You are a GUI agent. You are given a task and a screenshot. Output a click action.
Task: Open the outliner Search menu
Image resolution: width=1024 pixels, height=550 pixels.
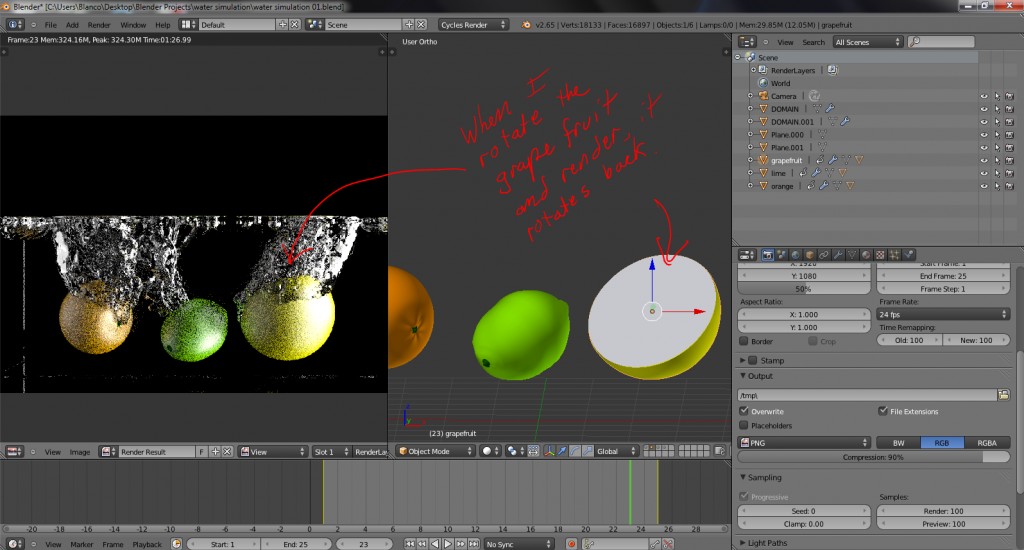tap(813, 42)
